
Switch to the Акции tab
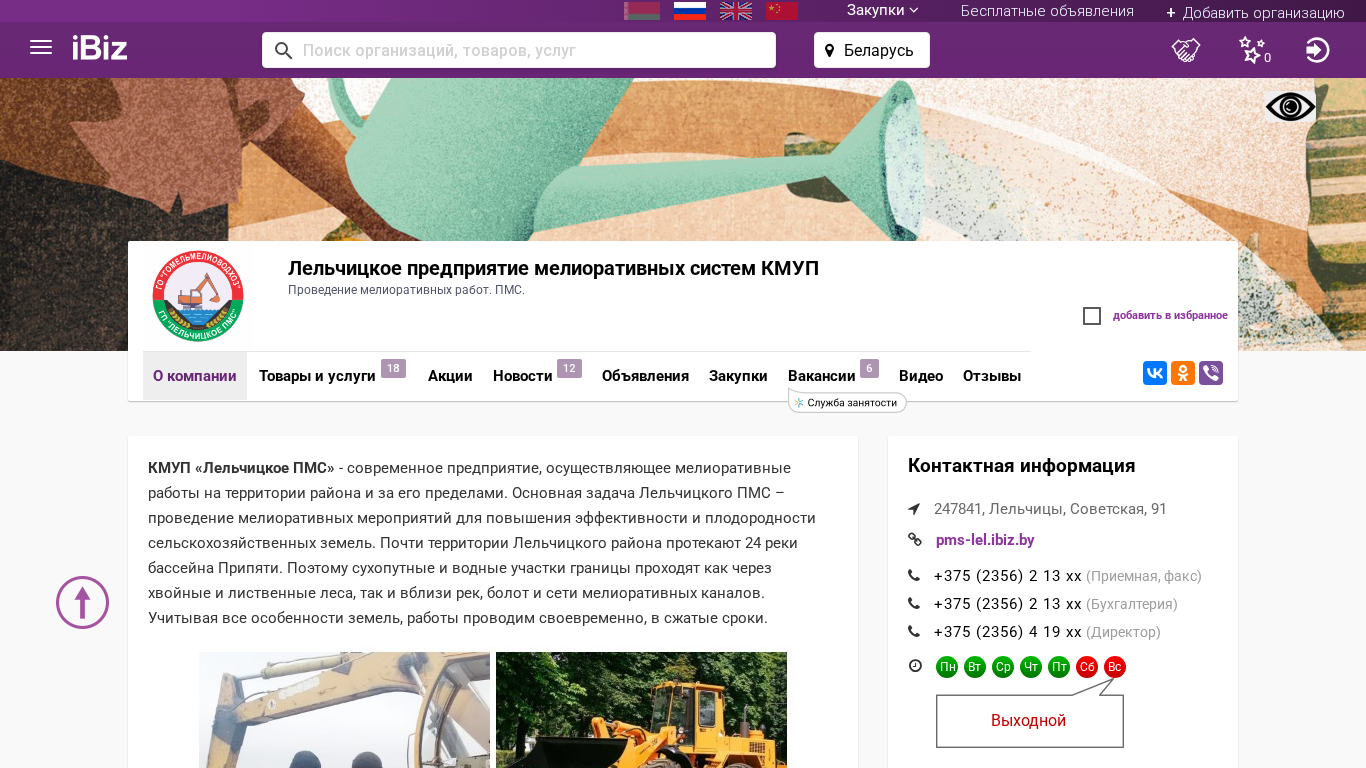[450, 376]
